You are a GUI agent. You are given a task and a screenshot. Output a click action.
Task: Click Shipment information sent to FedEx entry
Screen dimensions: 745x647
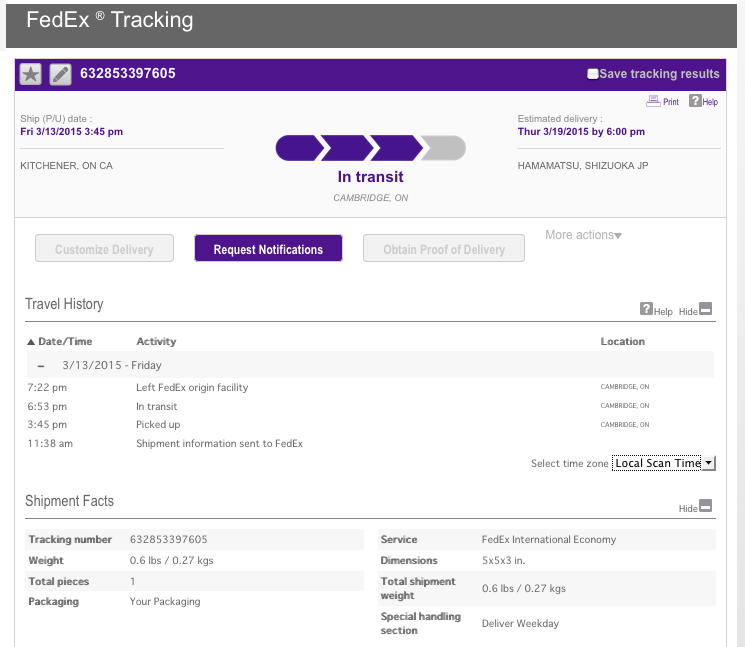pos(219,444)
